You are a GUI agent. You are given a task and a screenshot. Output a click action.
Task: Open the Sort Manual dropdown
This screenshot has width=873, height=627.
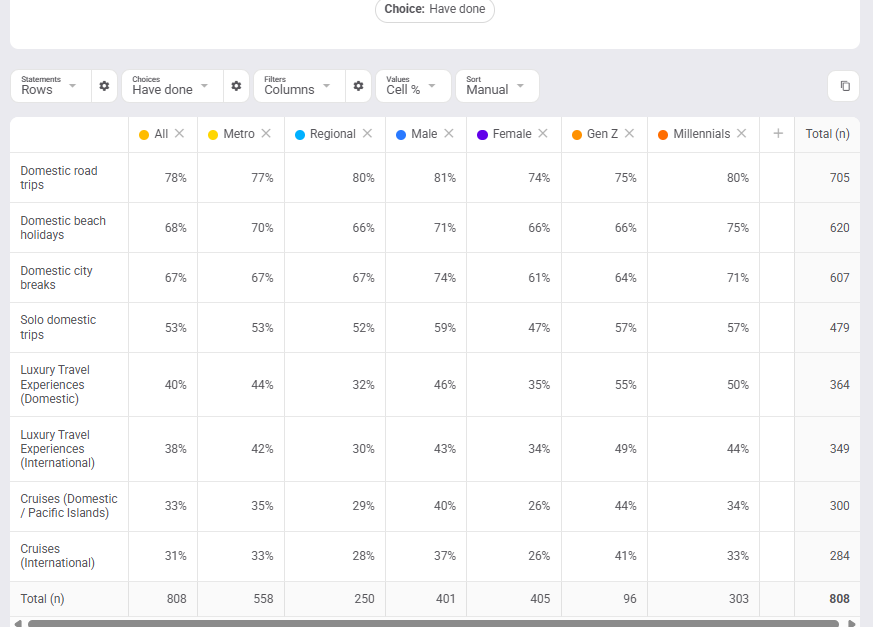[x=497, y=86]
